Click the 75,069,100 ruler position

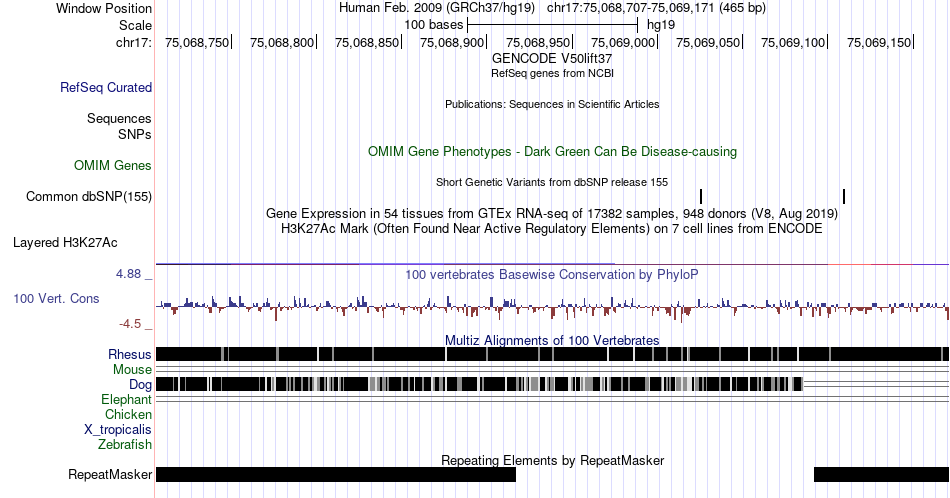click(793, 42)
